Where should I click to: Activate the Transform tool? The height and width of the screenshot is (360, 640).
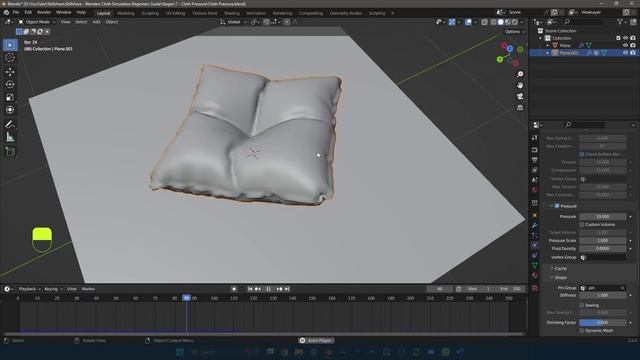(x=10, y=110)
